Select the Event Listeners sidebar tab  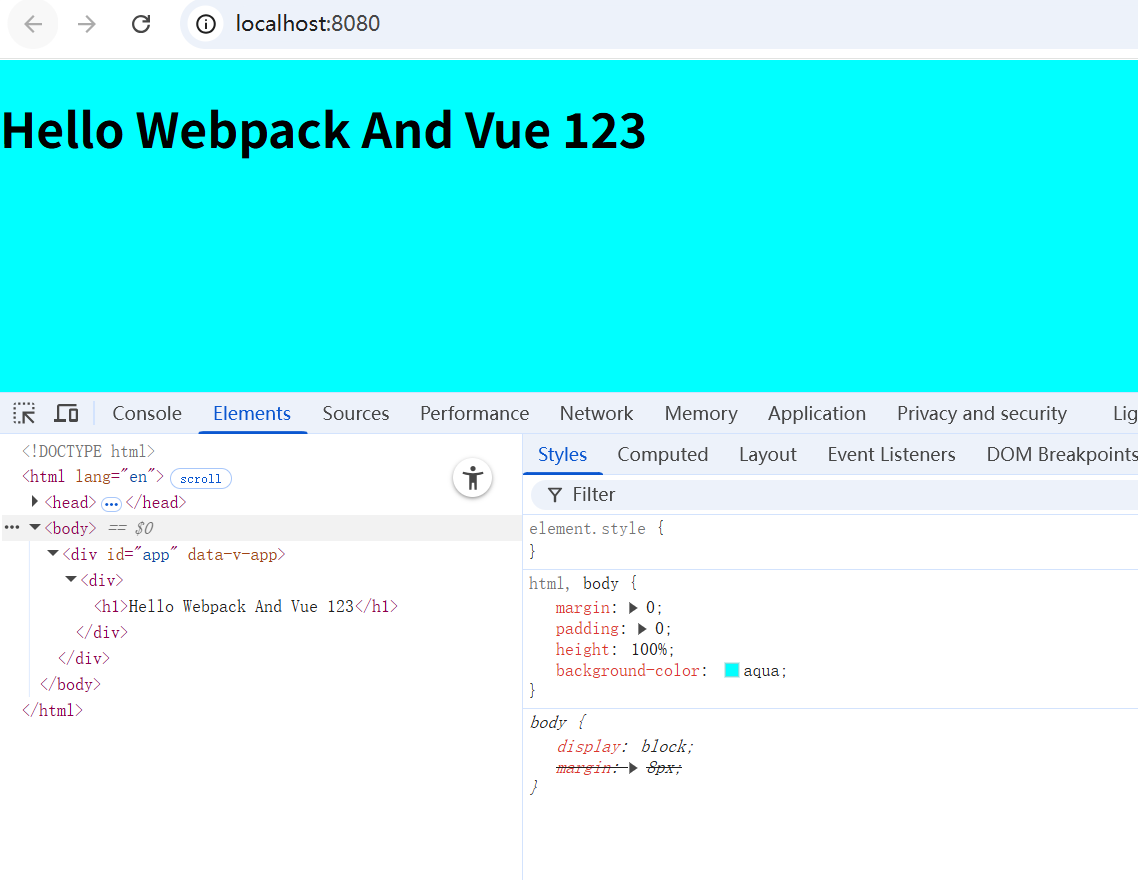coord(891,455)
